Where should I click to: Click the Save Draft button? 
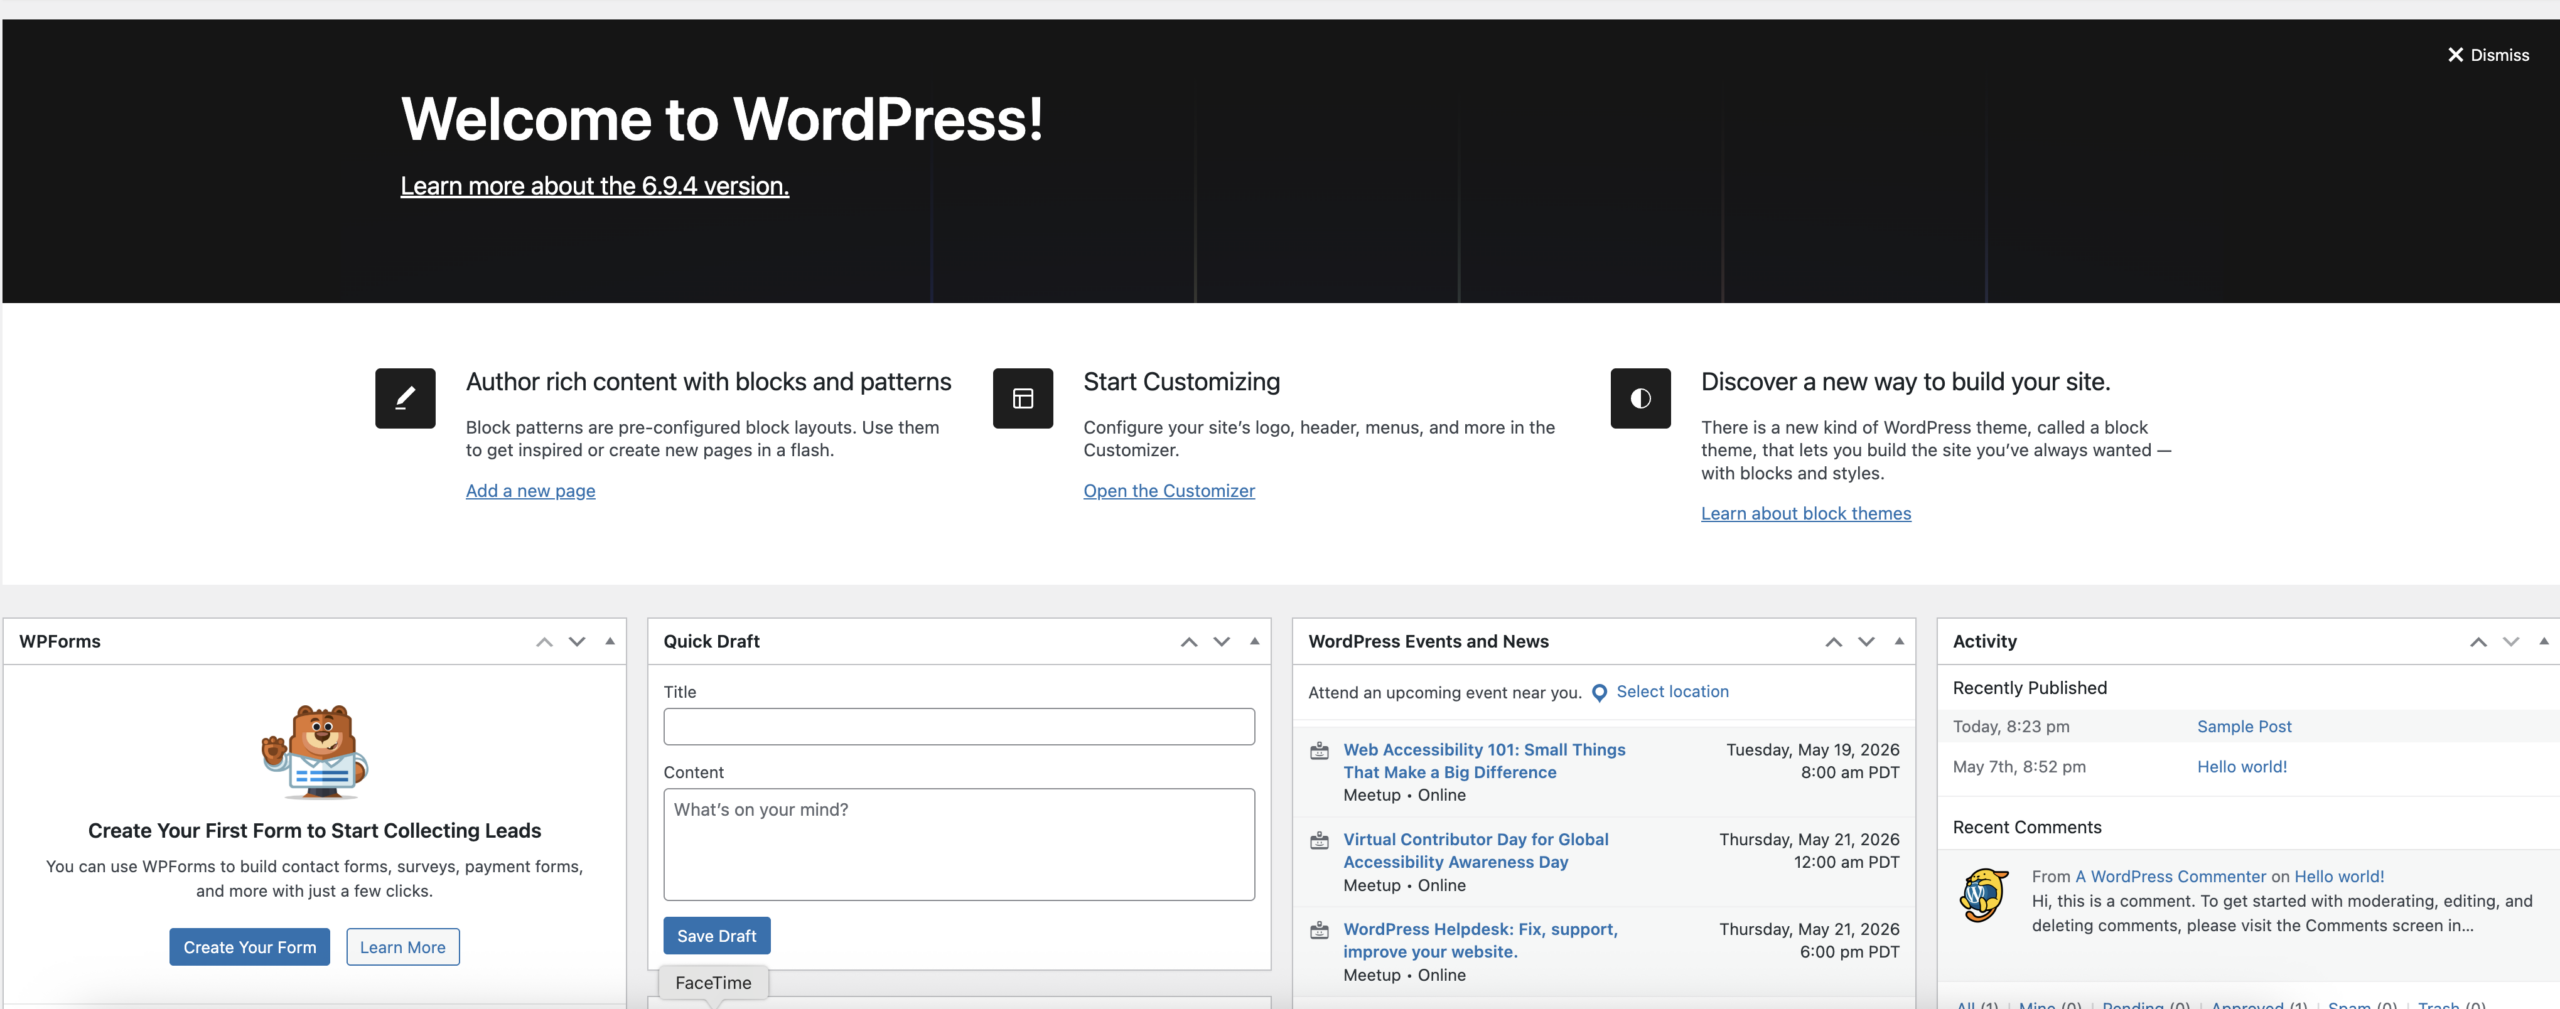[x=717, y=936]
